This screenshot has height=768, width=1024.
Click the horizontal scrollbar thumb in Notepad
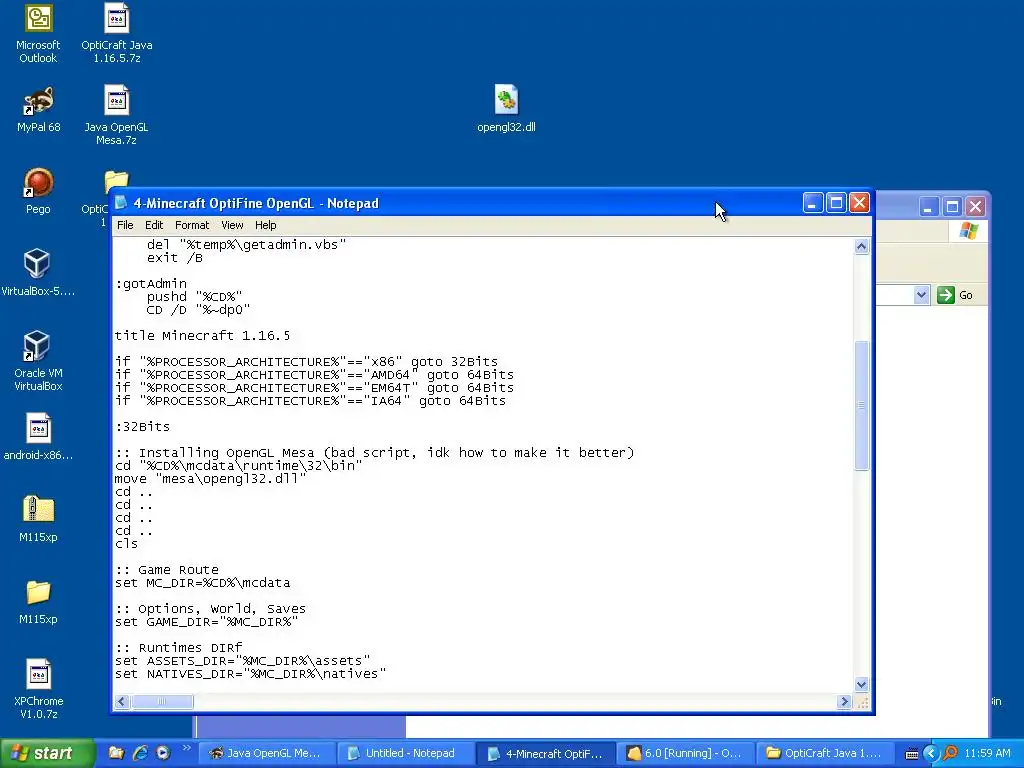pos(162,701)
